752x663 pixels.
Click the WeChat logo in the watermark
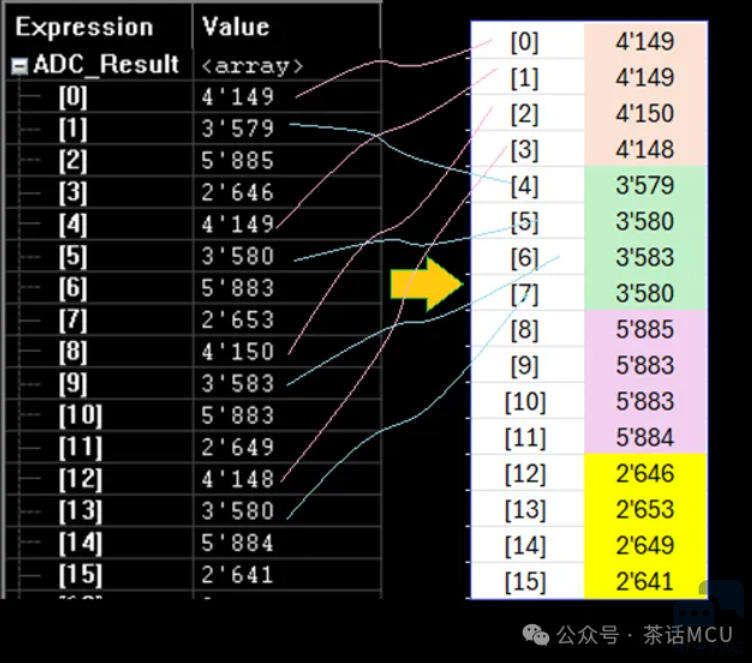(538, 635)
